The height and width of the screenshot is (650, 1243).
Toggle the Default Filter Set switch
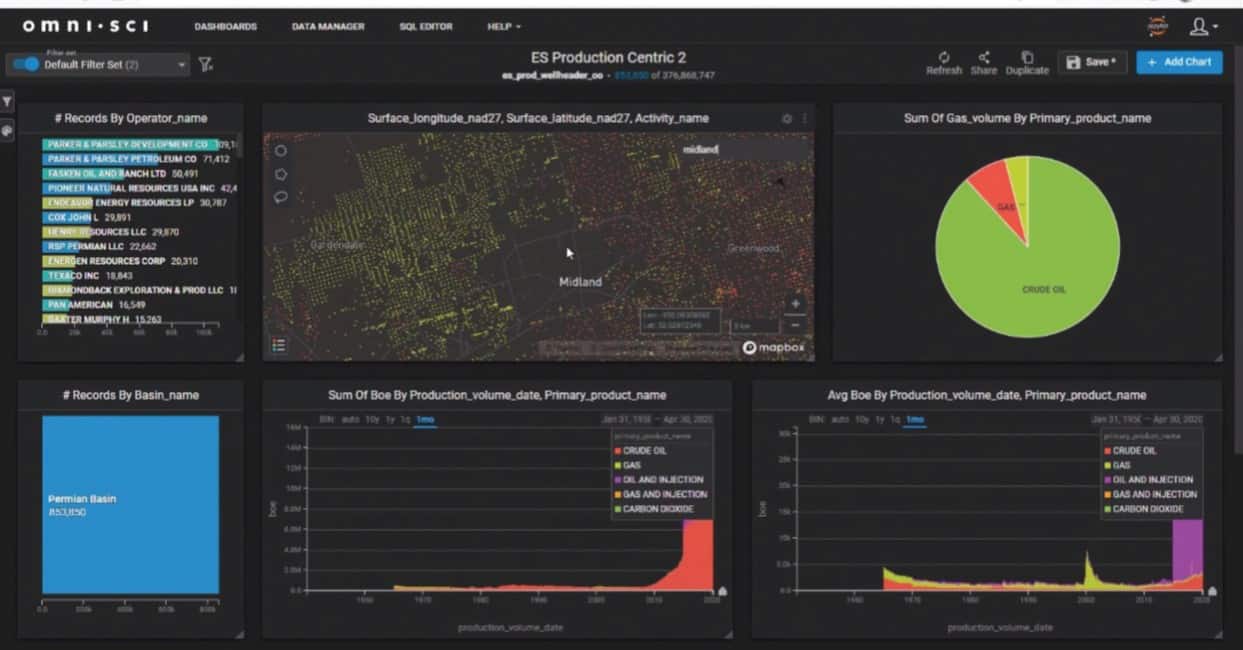(x=27, y=64)
